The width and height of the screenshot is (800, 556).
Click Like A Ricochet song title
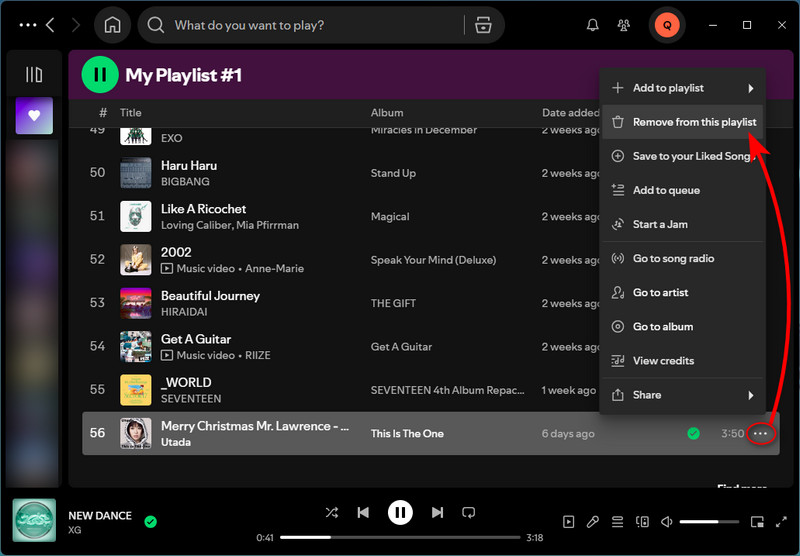[x=204, y=209]
